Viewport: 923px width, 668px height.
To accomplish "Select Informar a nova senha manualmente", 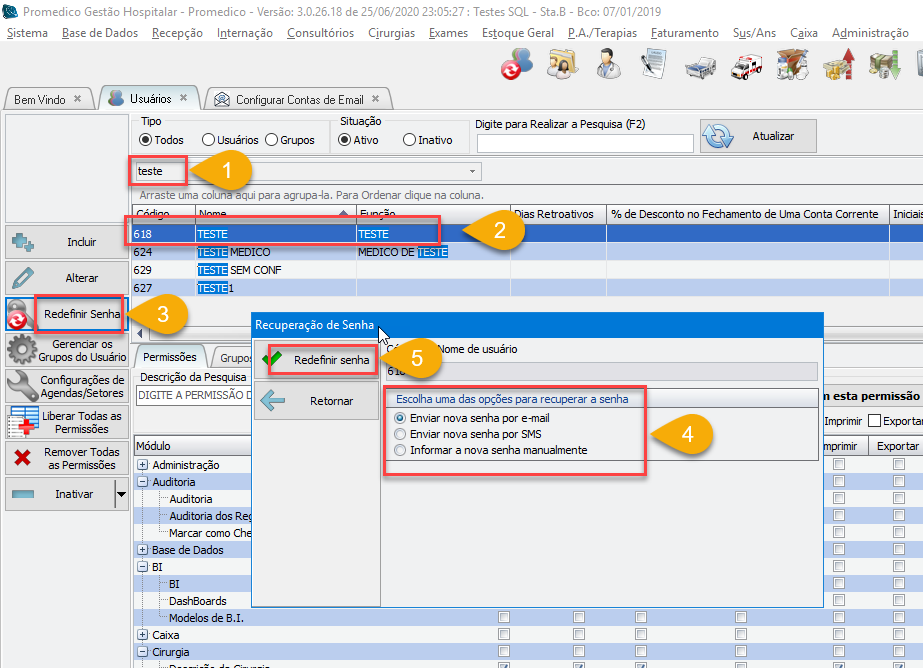I will [401, 450].
